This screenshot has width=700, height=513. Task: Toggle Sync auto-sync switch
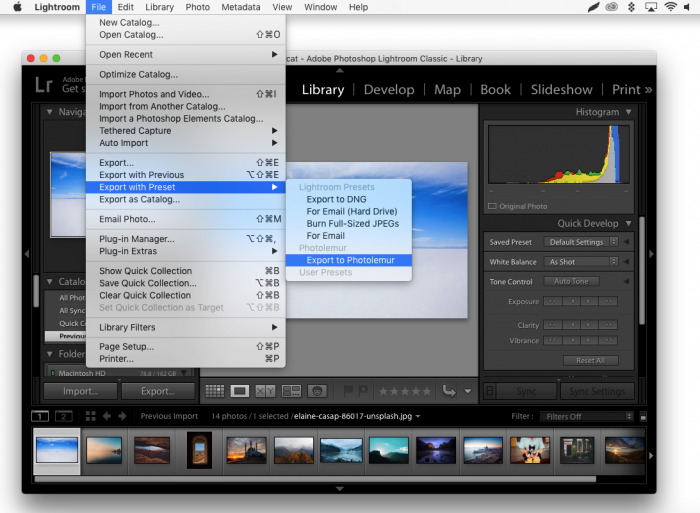(490, 391)
